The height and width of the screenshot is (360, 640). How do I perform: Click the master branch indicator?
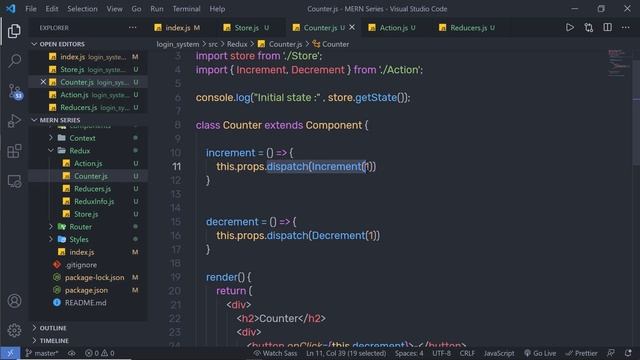[42, 353]
